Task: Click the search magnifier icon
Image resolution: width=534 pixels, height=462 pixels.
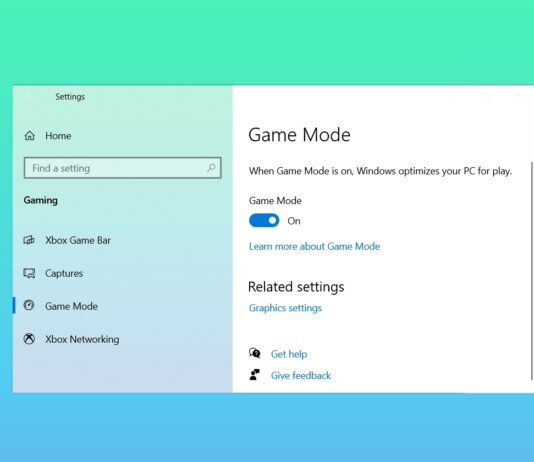Action: (211, 168)
